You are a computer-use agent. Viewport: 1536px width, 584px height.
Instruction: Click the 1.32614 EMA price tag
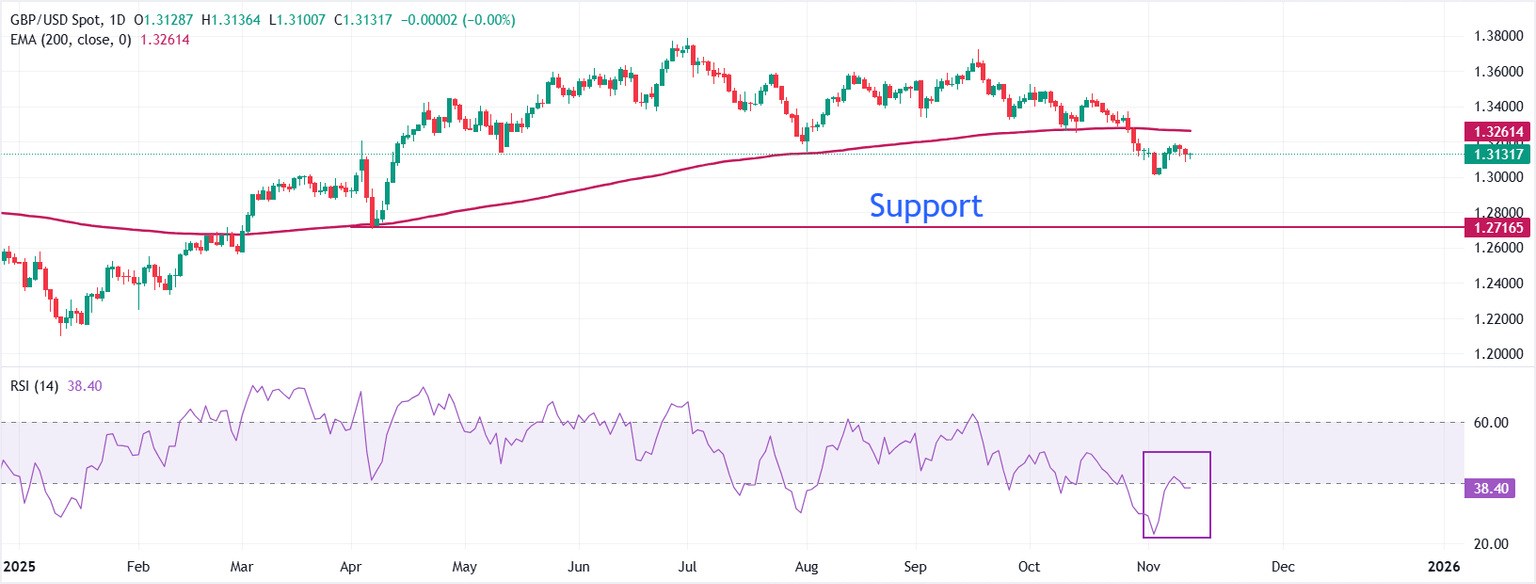(1496, 131)
